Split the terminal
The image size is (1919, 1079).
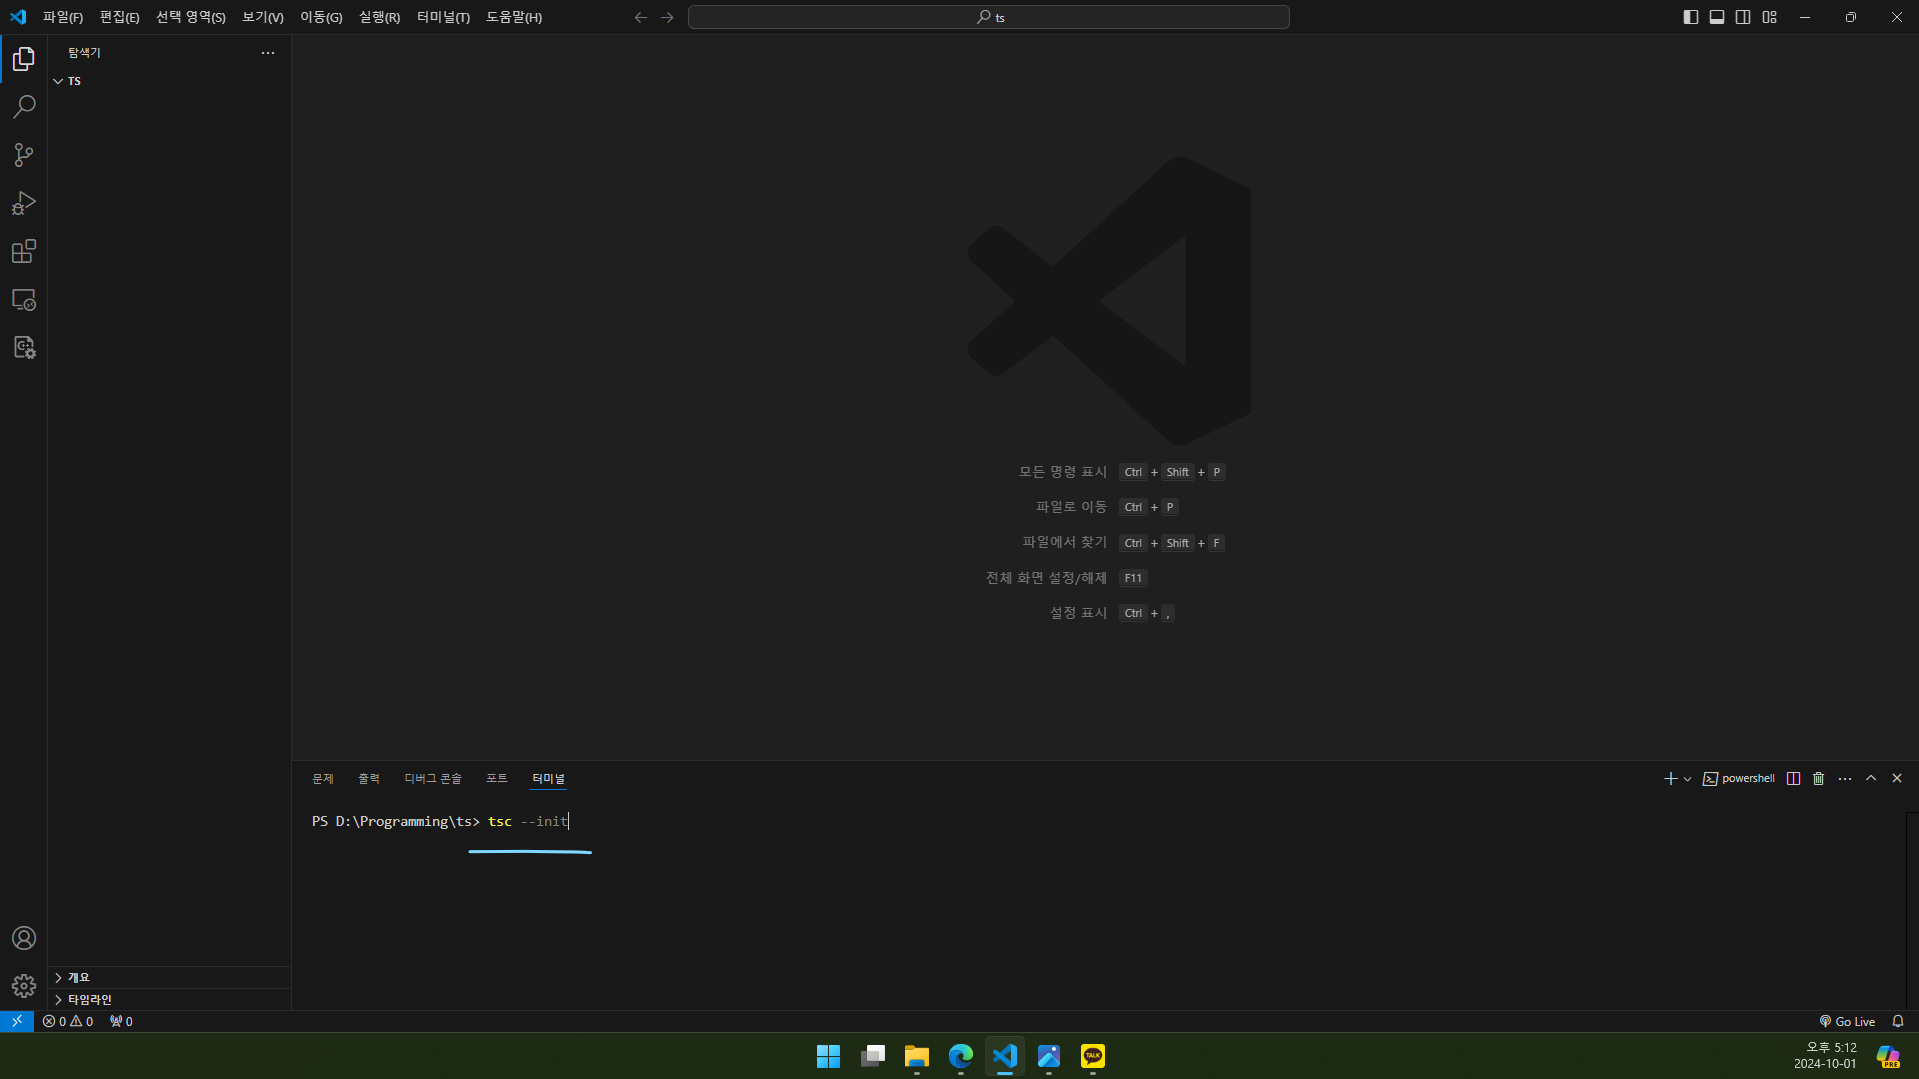click(1793, 778)
